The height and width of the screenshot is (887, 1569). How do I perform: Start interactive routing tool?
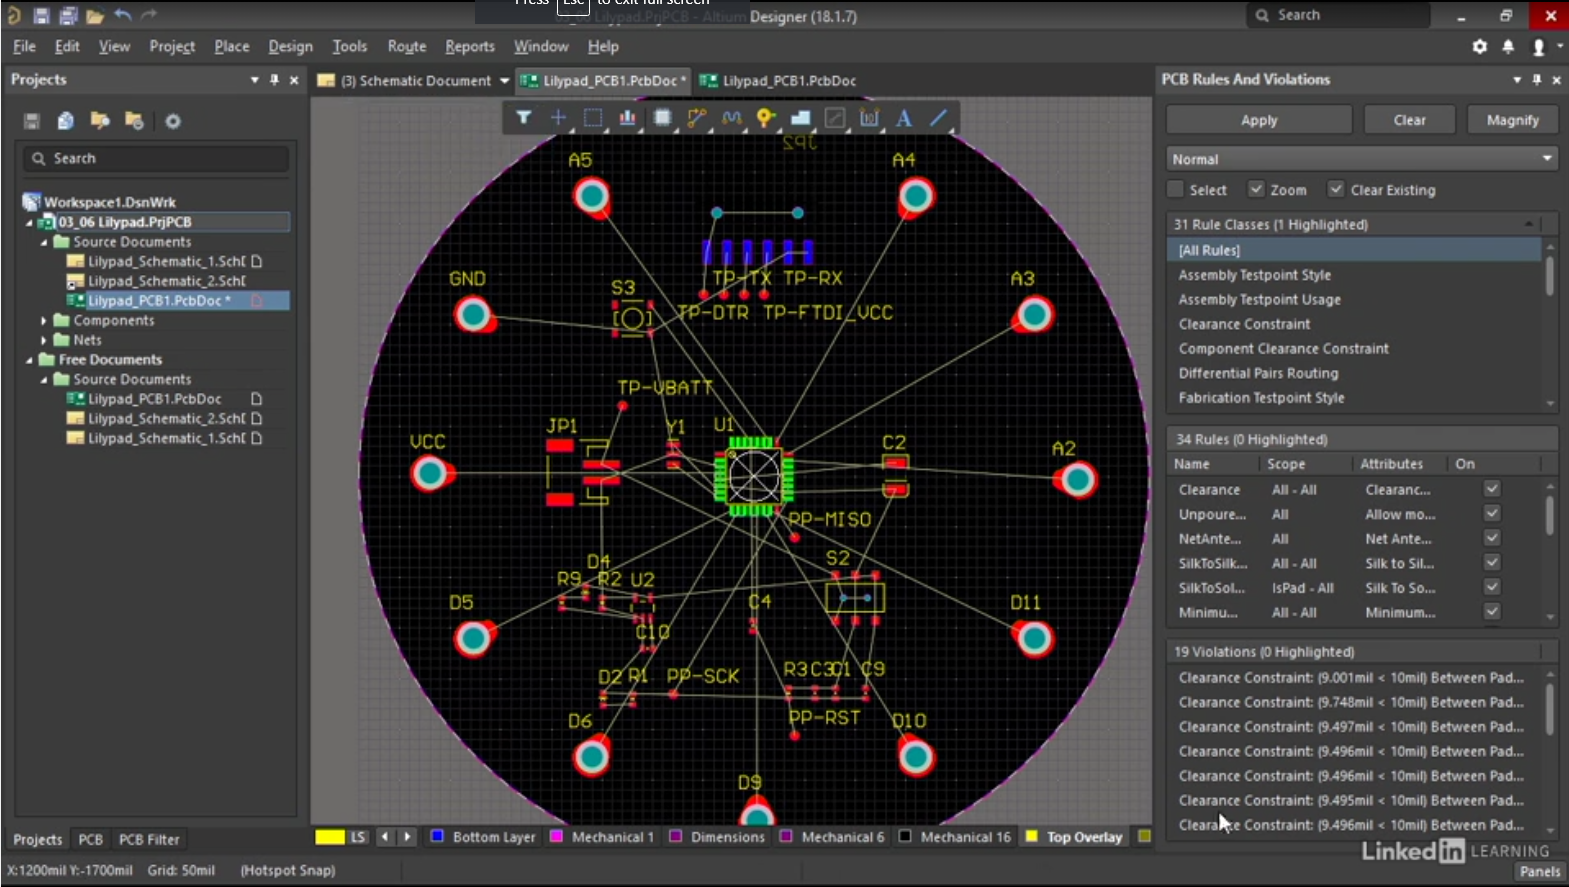(697, 118)
